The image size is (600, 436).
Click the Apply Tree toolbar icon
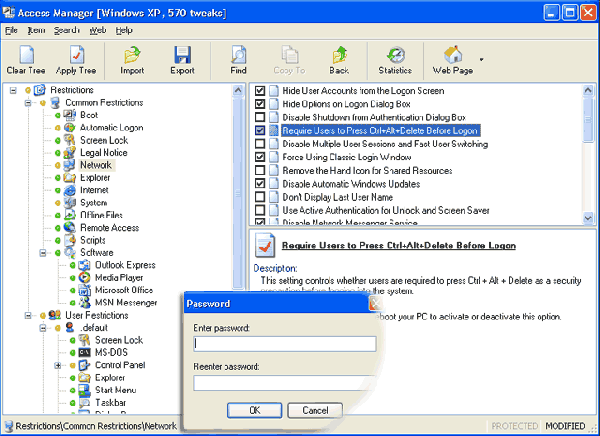[73, 55]
